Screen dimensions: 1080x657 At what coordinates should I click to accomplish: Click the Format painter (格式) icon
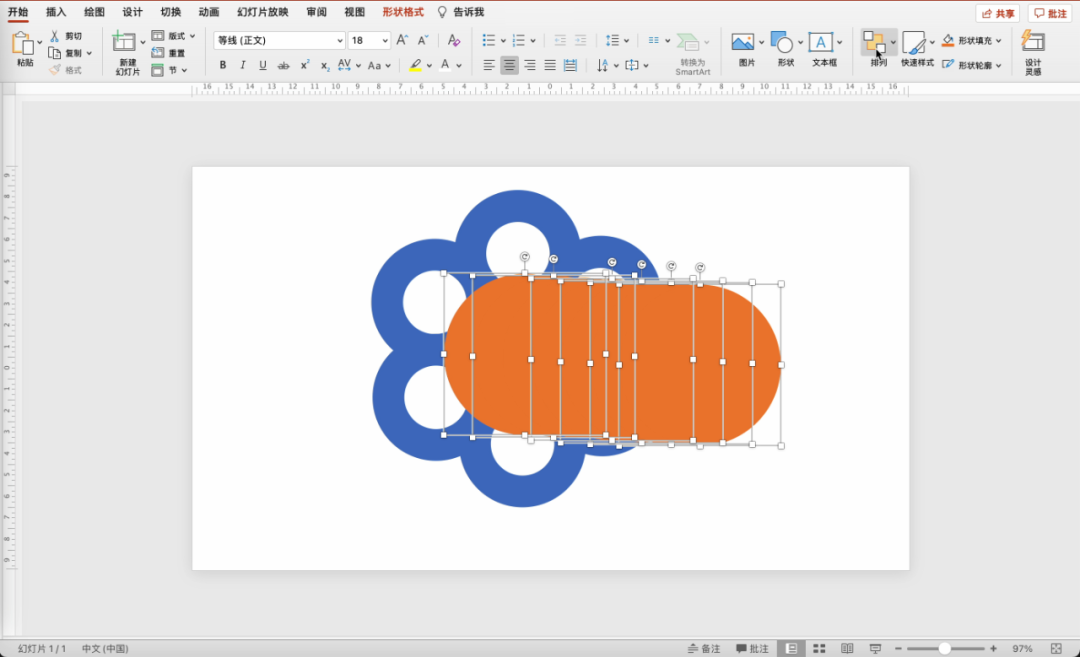click(55, 70)
